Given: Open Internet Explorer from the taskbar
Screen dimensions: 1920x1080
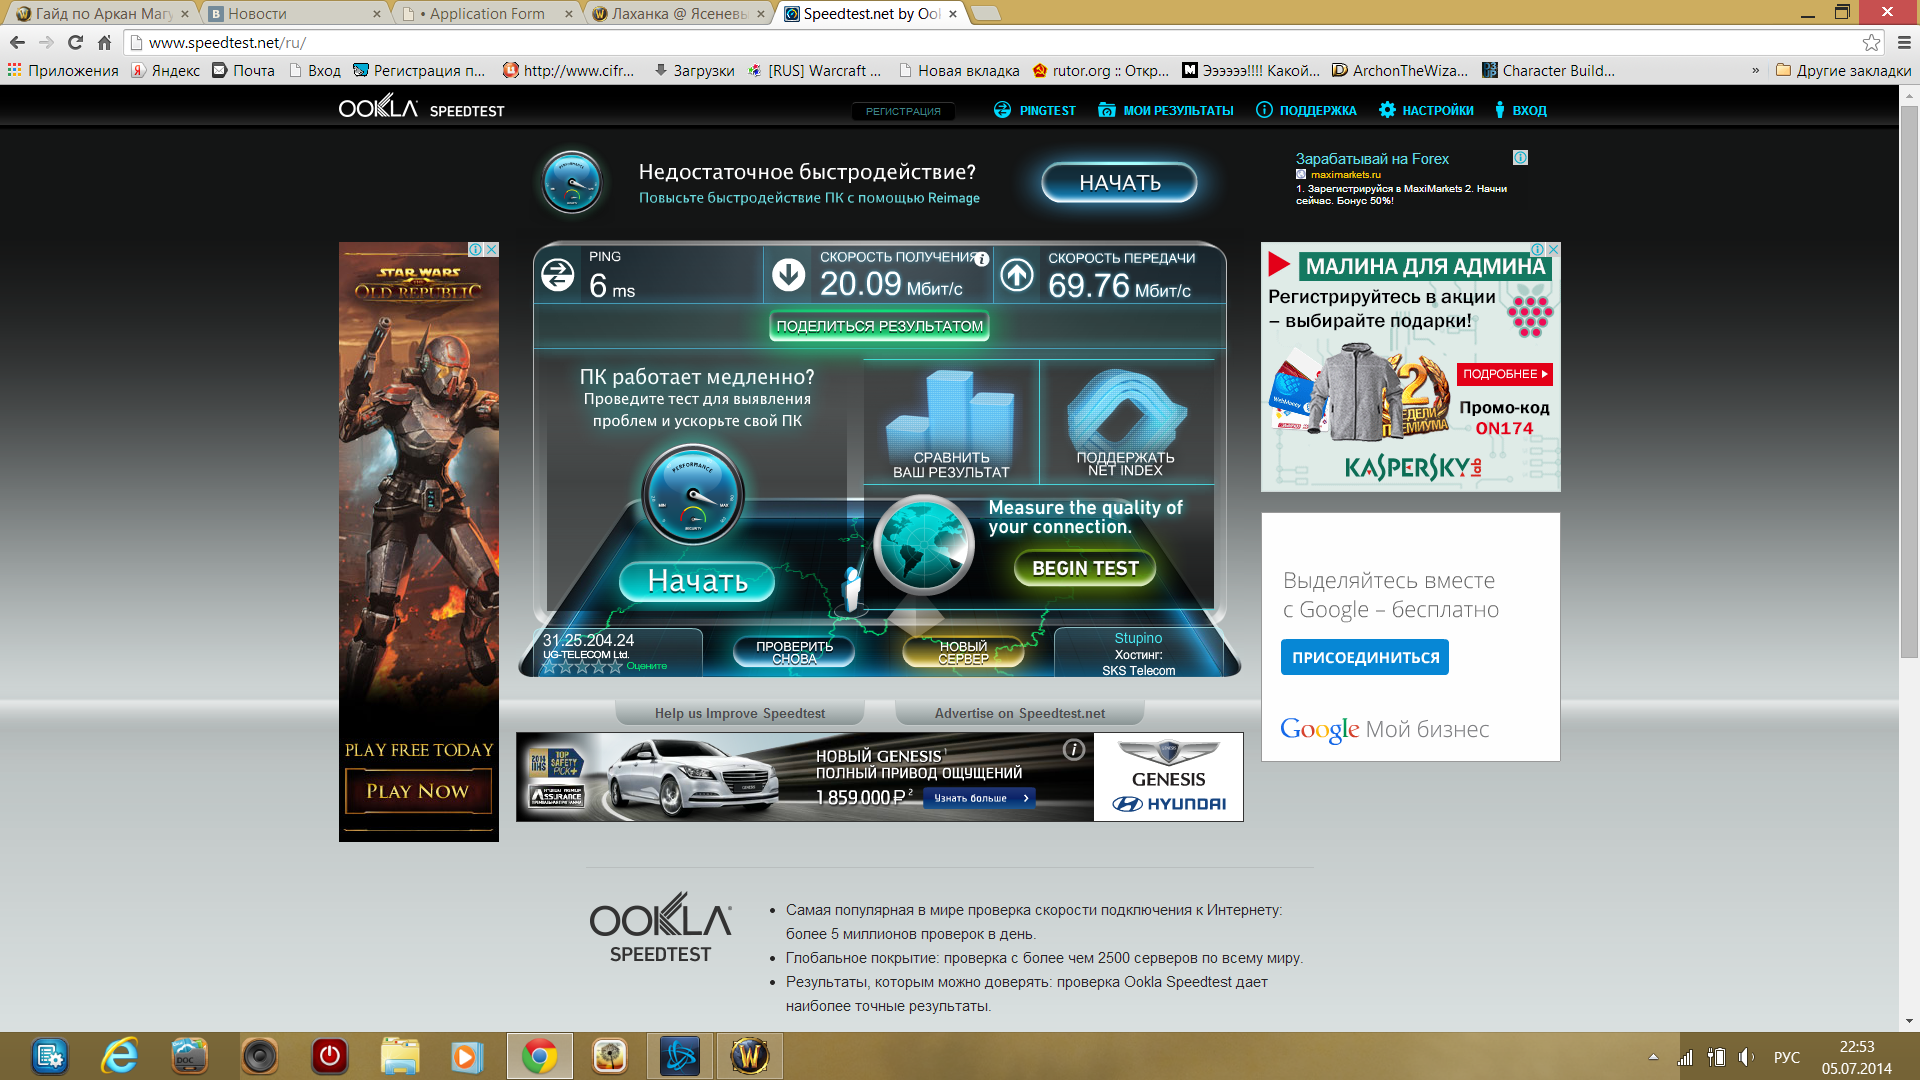Looking at the screenshot, I should (x=120, y=1056).
